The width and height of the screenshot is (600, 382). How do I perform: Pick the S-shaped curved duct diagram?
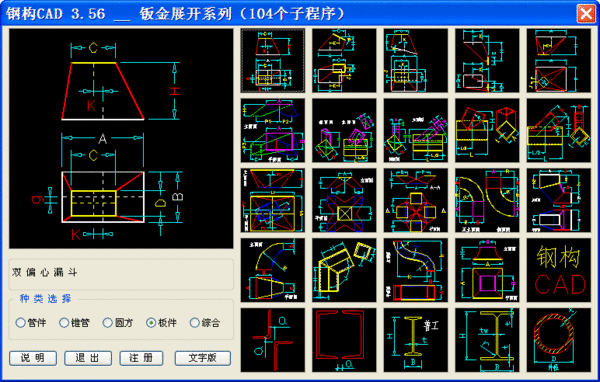(416, 270)
